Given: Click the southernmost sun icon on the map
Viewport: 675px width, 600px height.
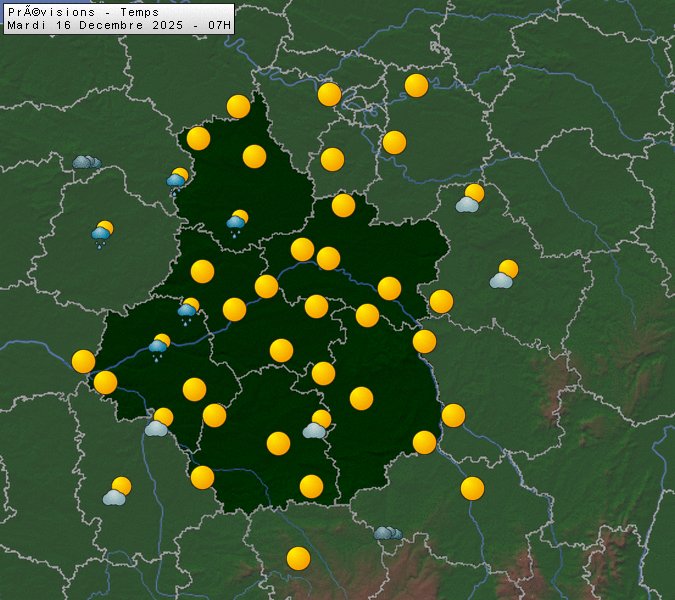Looking at the screenshot, I should pos(298,558).
